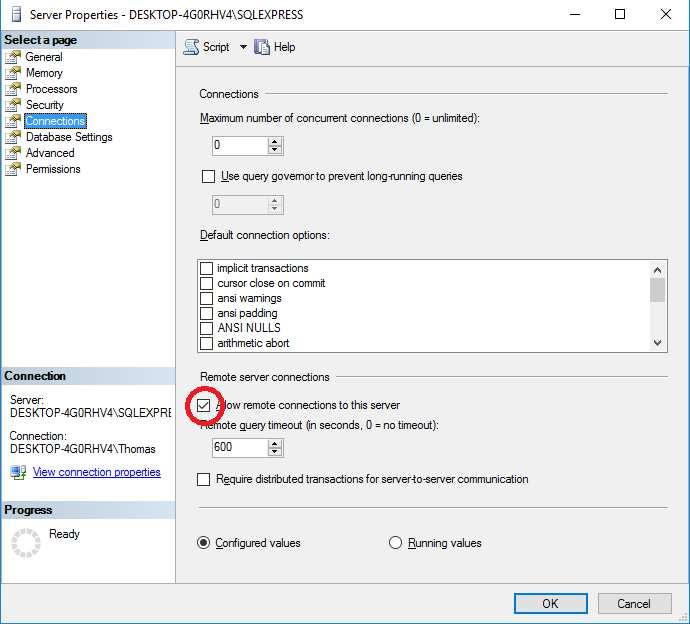Open the Security page

click(x=45, y=105)
